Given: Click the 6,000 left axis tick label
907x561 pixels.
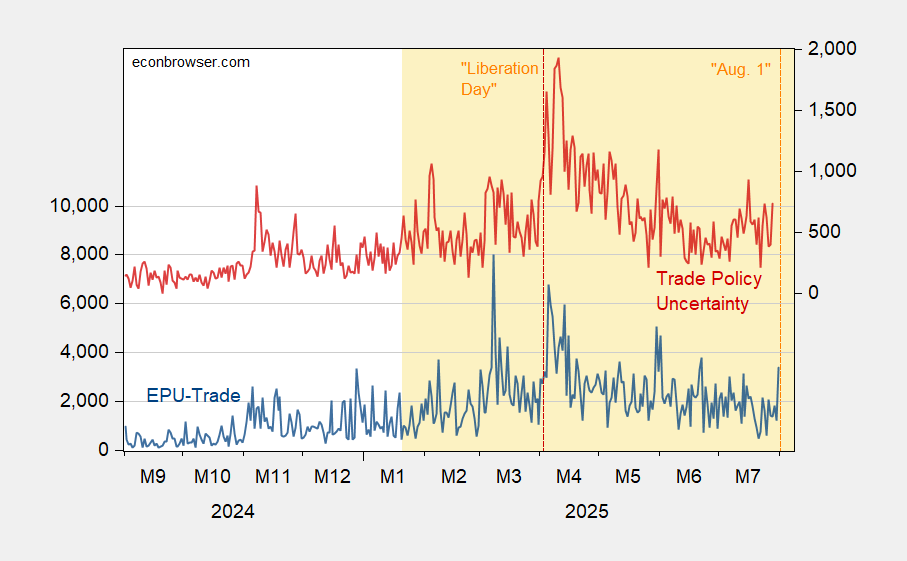Looking at the screenshot, I should pos(82,303).
